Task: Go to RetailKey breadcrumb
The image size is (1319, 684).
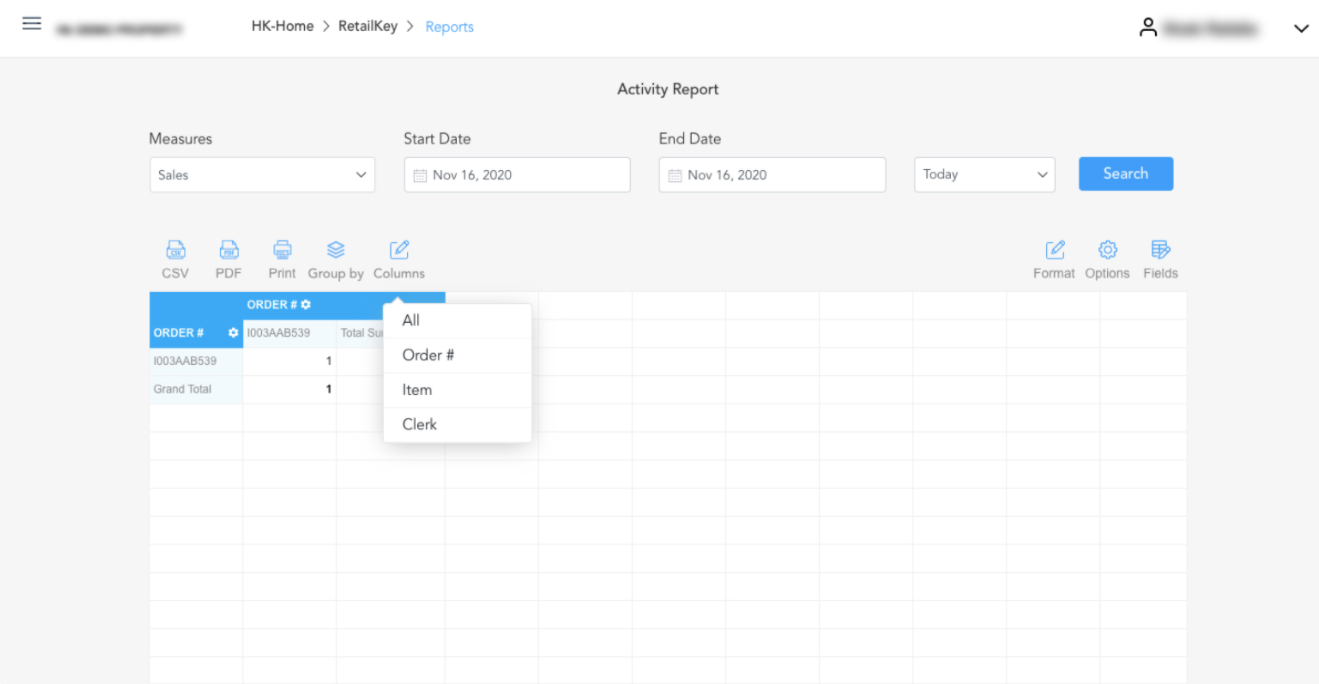Action: (x=368, y=27)
